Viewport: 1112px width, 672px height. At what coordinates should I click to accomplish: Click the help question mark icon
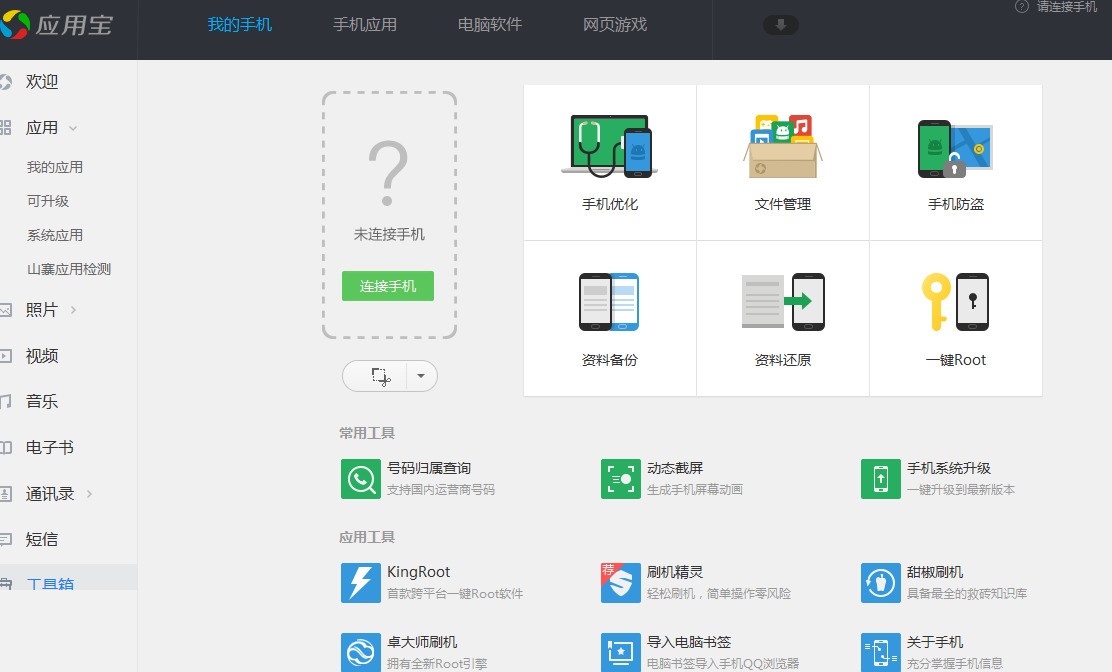click(1021, 7)
